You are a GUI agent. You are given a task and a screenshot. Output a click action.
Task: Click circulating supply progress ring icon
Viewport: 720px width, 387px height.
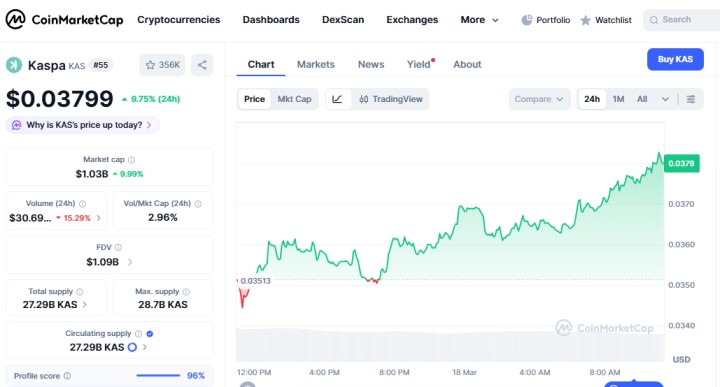[x=132, y=347]
